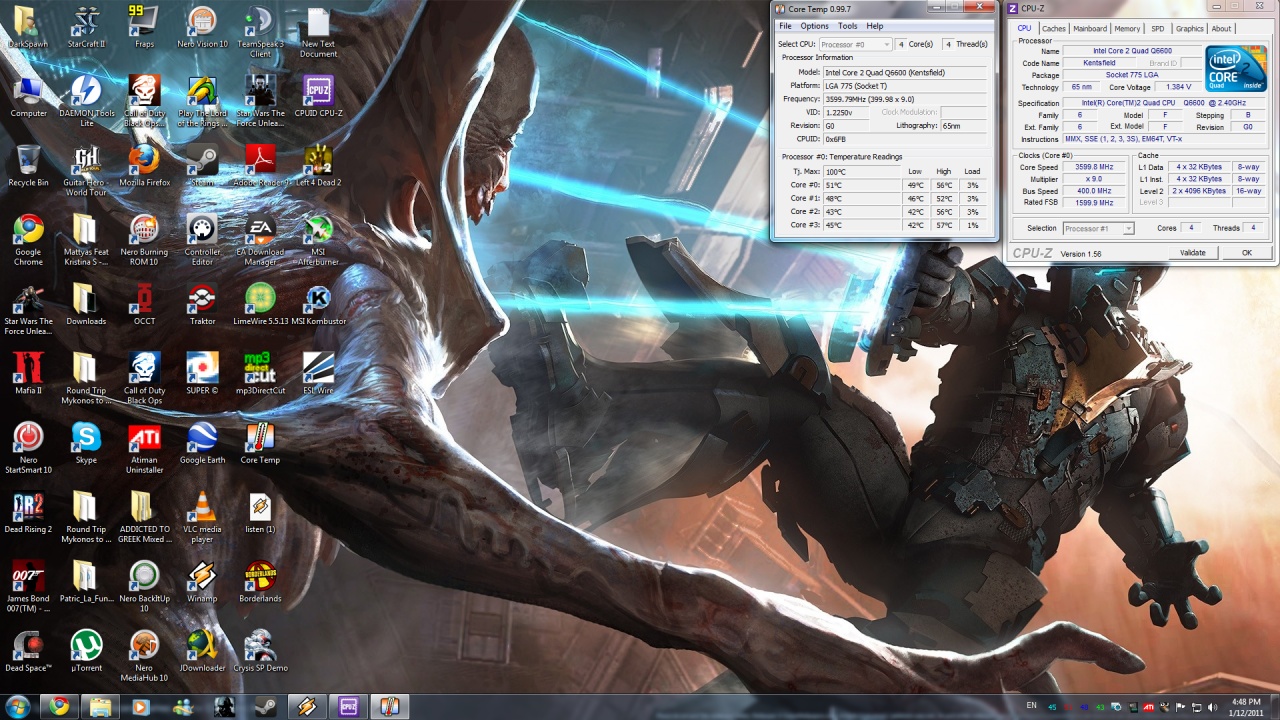Click the OK button in CPU-Z
1280x720 pixels.
coord(1246,253)
